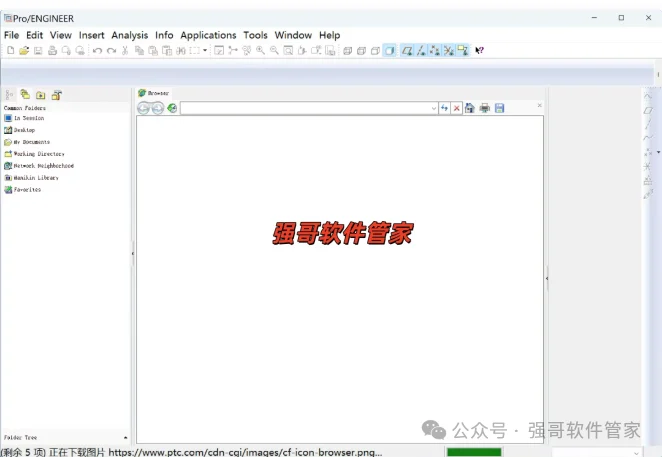The width and height of the screenshot is (662, 457).
Task: Click the browser Back arrow button
Action: (144, 109)
